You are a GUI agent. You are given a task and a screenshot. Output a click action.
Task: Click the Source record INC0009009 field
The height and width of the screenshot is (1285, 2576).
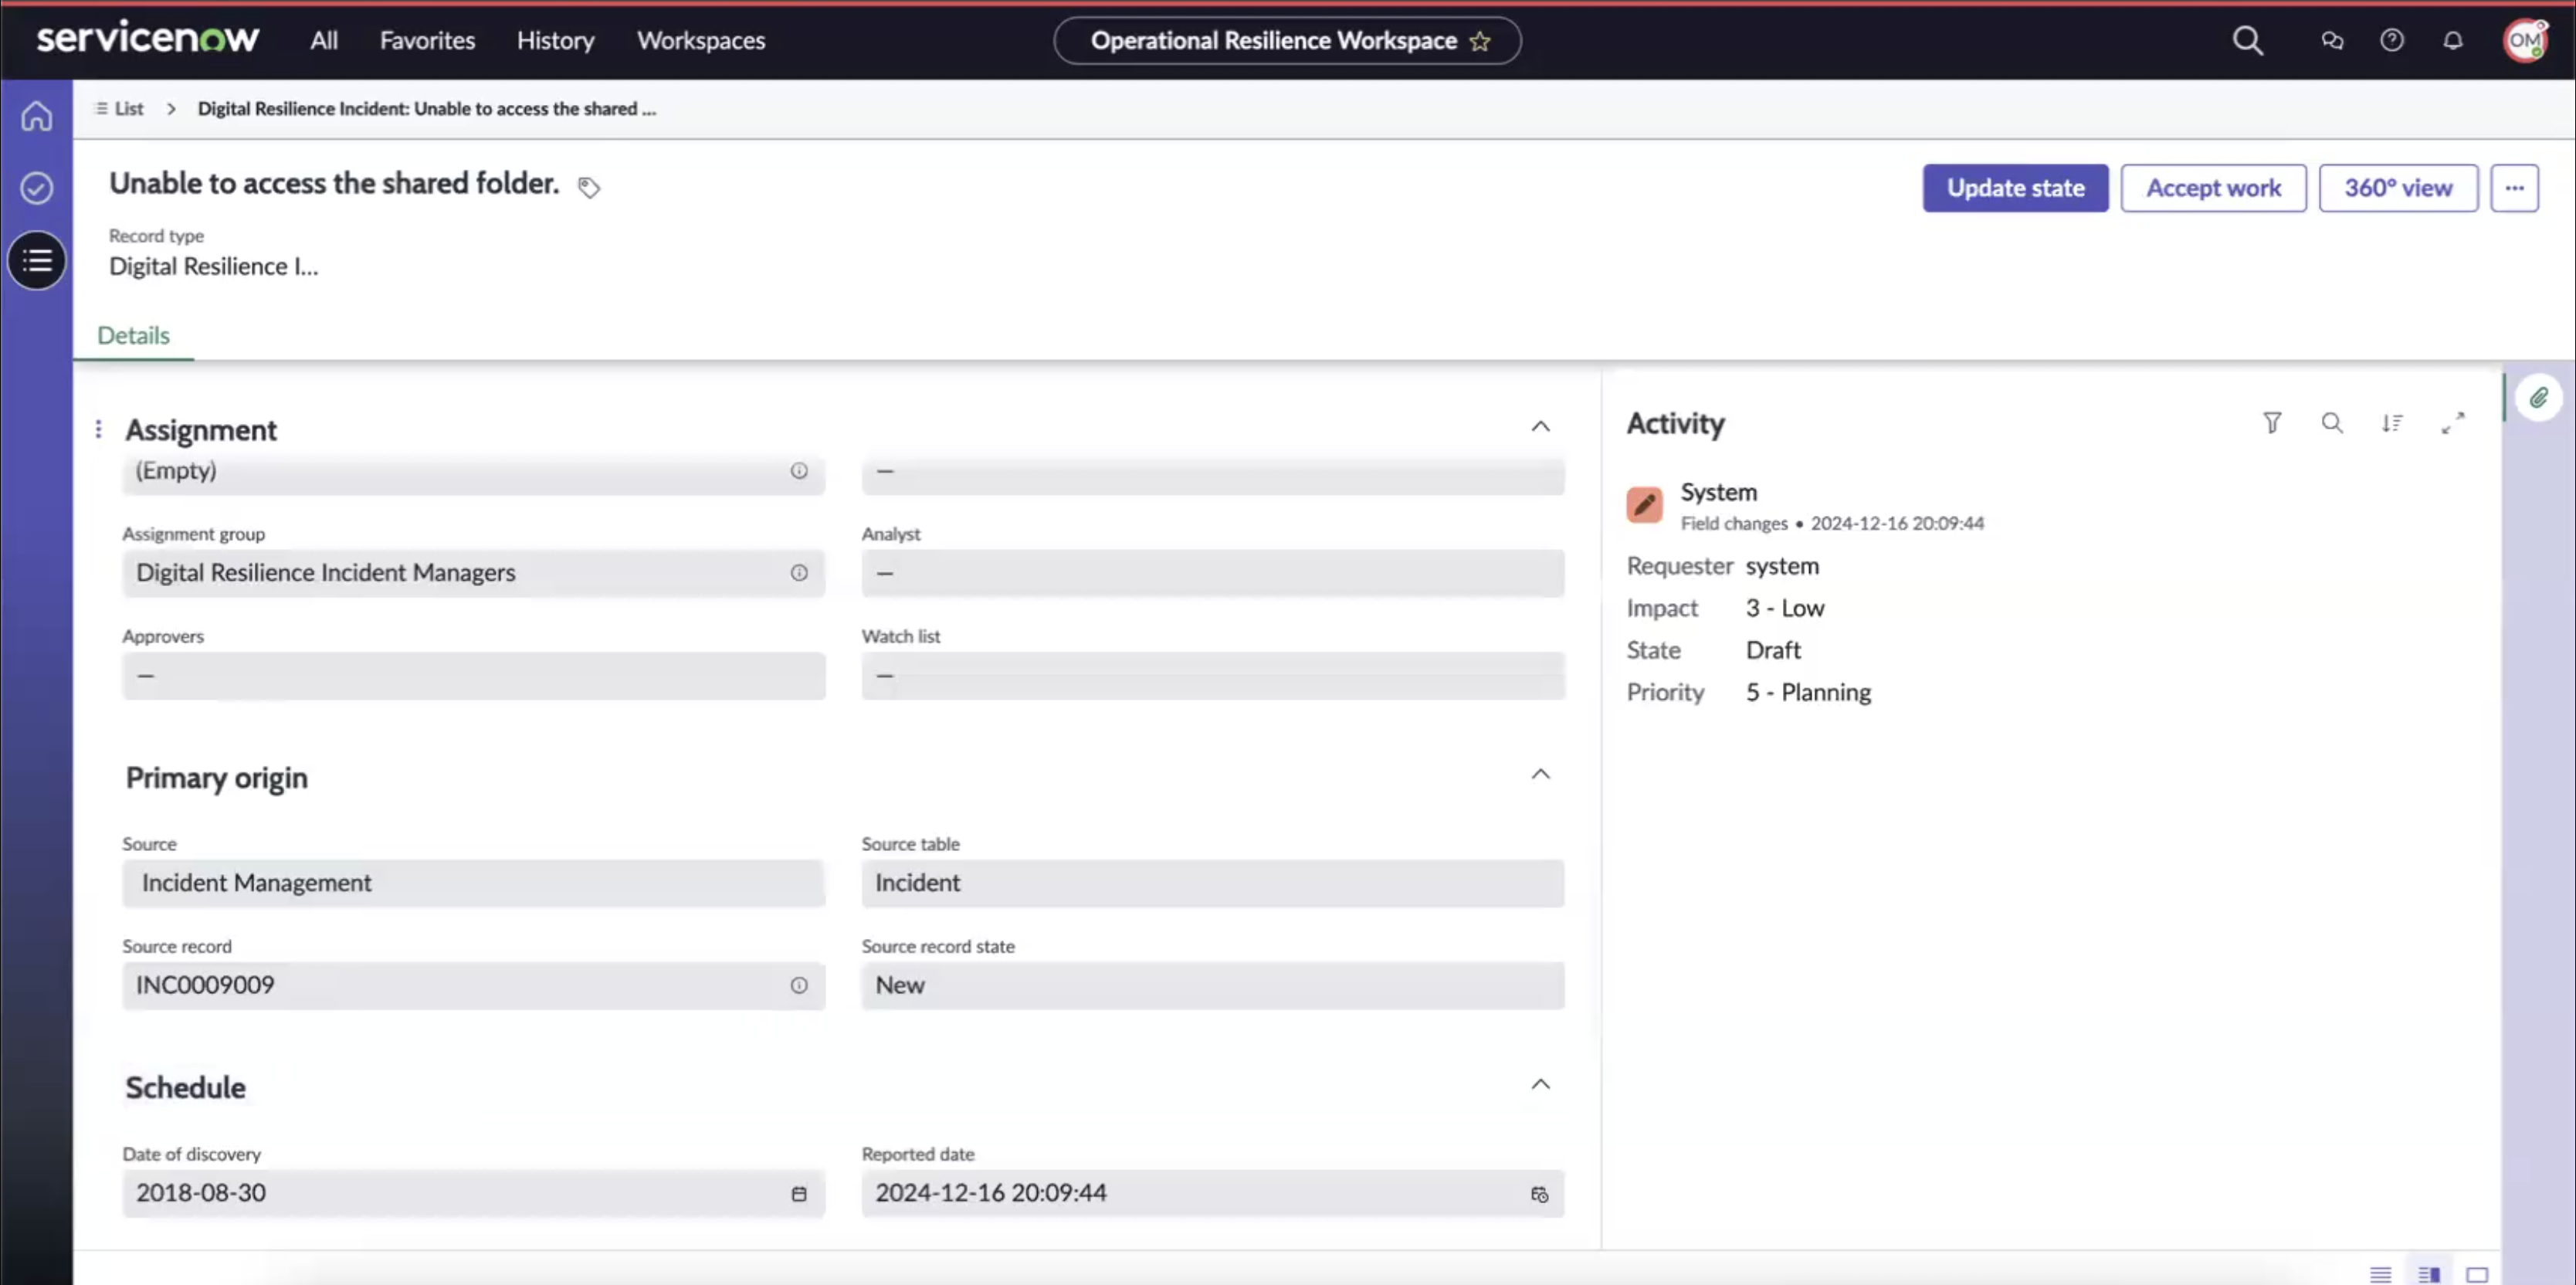click(x=473, y=986)
